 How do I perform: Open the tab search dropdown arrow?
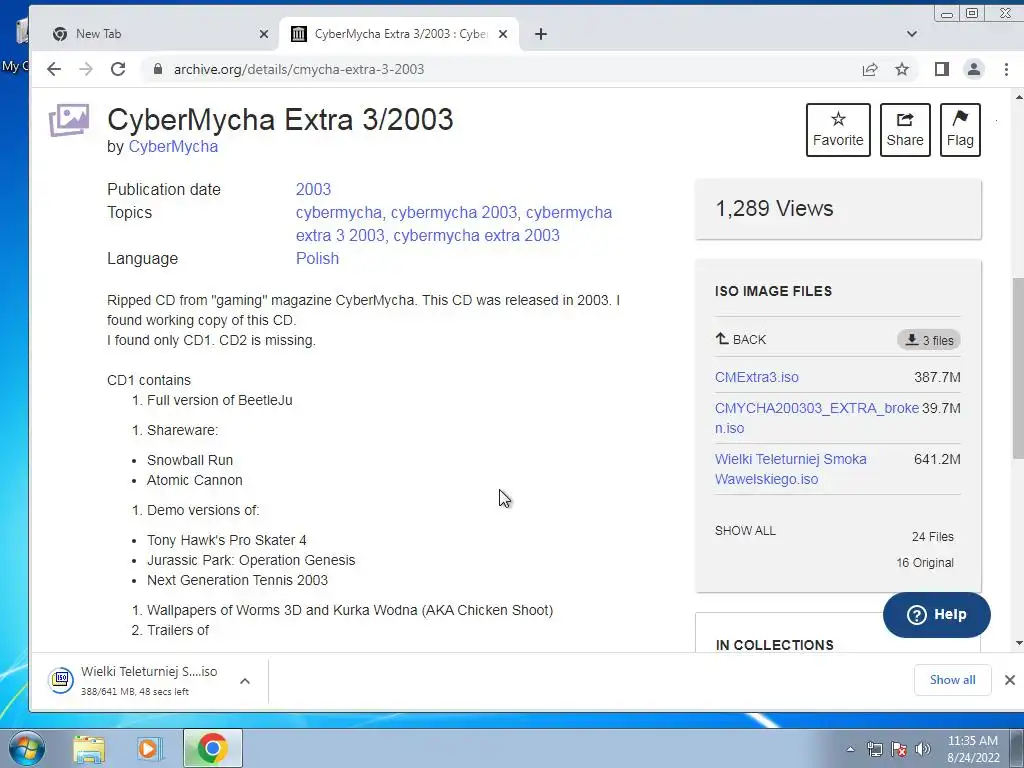[912, 34]
